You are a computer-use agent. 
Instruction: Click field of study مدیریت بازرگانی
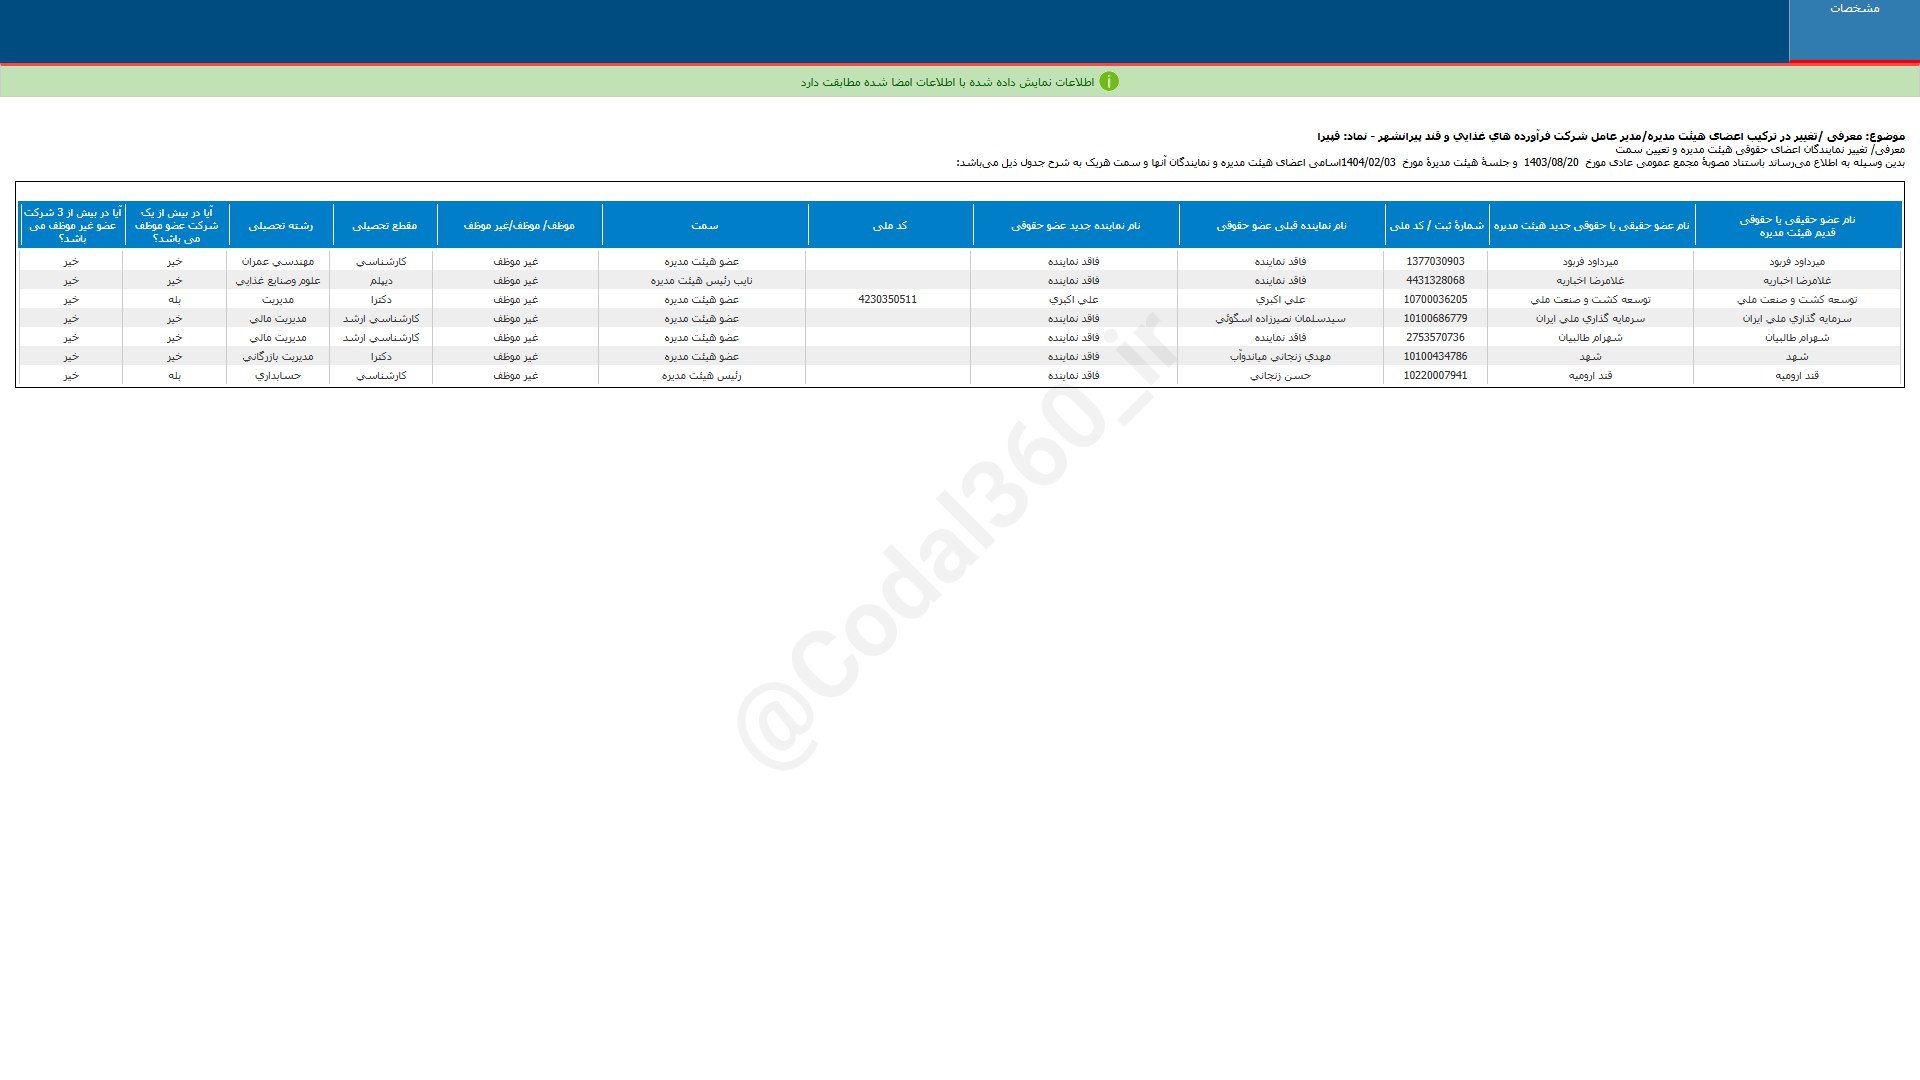coord(277,357)
